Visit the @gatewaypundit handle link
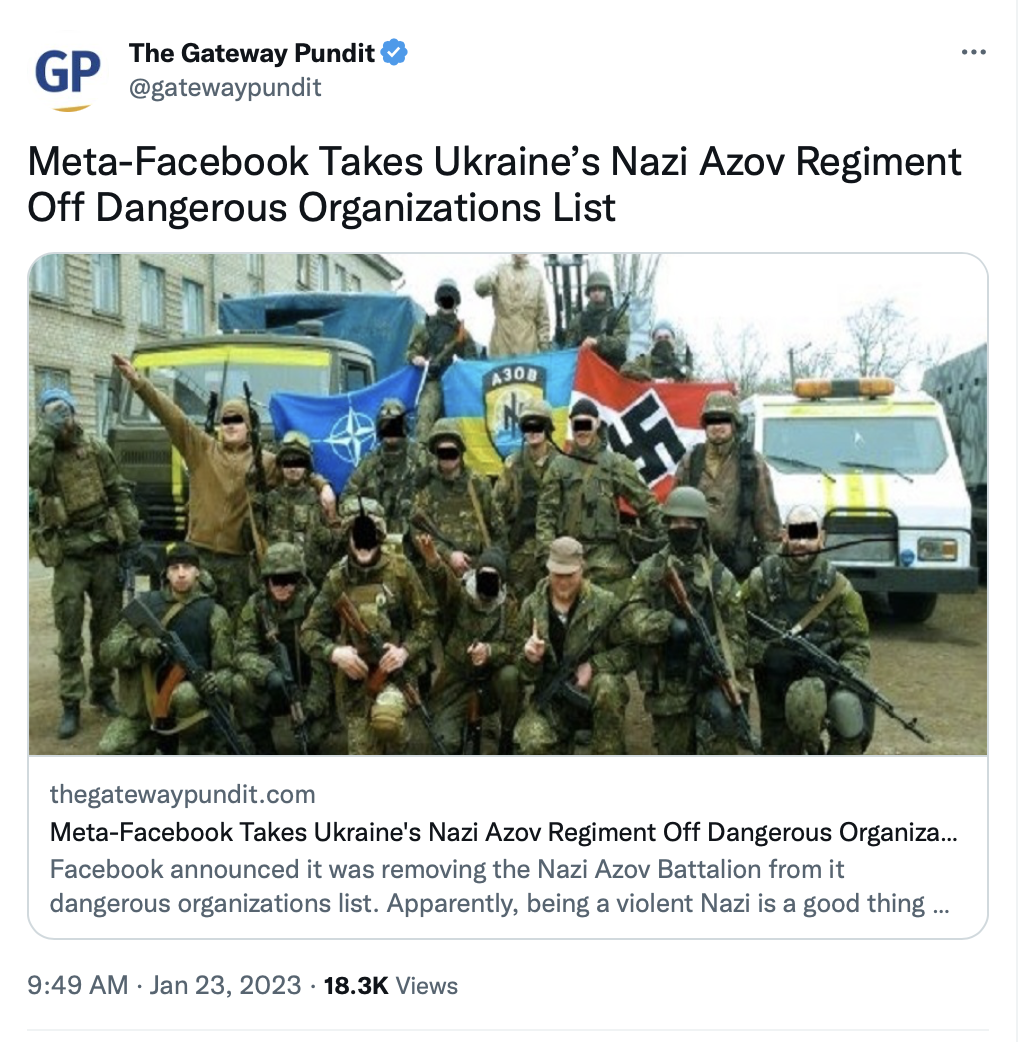Screen dimensions: 1036x1042 click(x=225, y=88)
